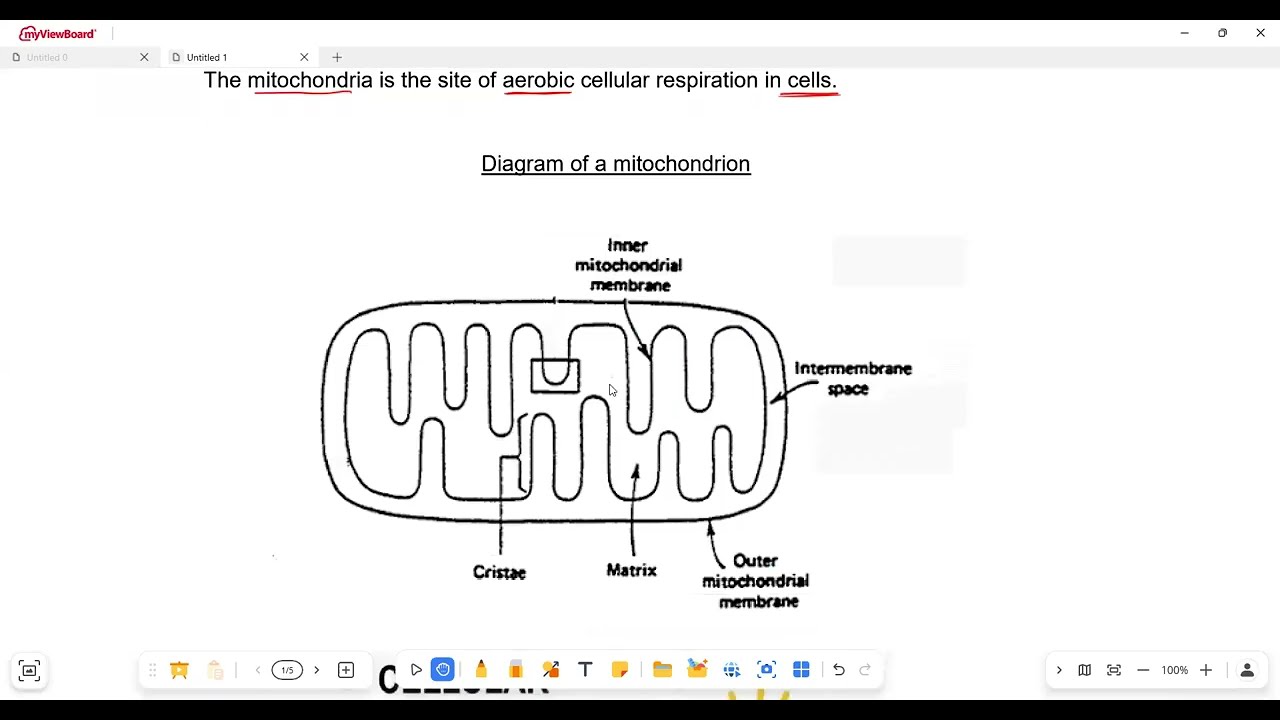Close the Untitled 1 tab
Viewport: 1280px width, 720px height.
pos(304,57)
